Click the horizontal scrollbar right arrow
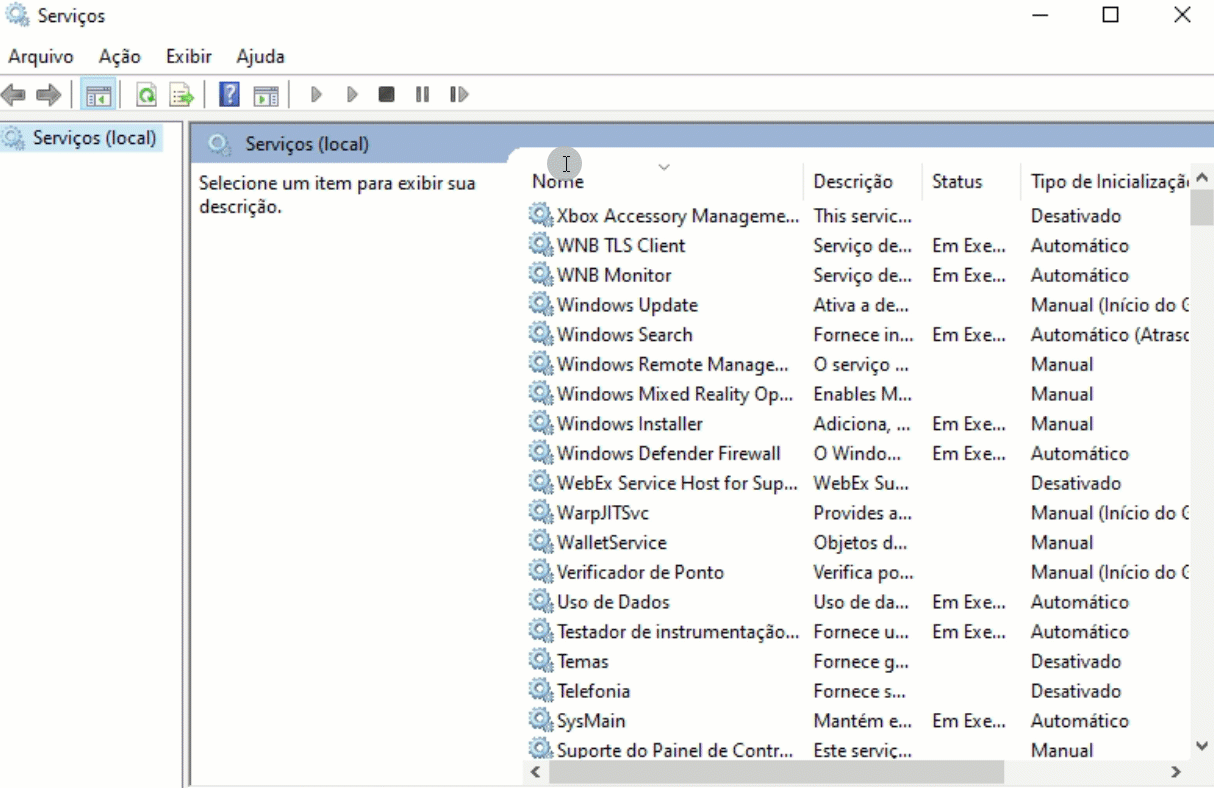 click(x=1176, y=772)
